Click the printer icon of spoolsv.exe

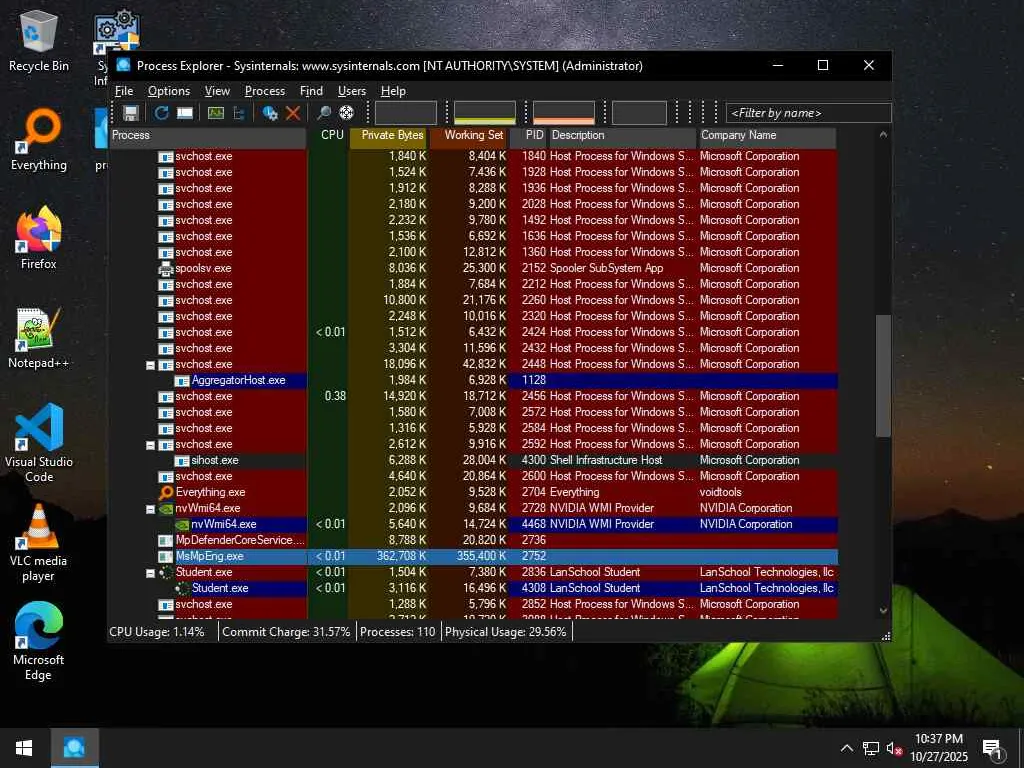click(x=166, y=268)
